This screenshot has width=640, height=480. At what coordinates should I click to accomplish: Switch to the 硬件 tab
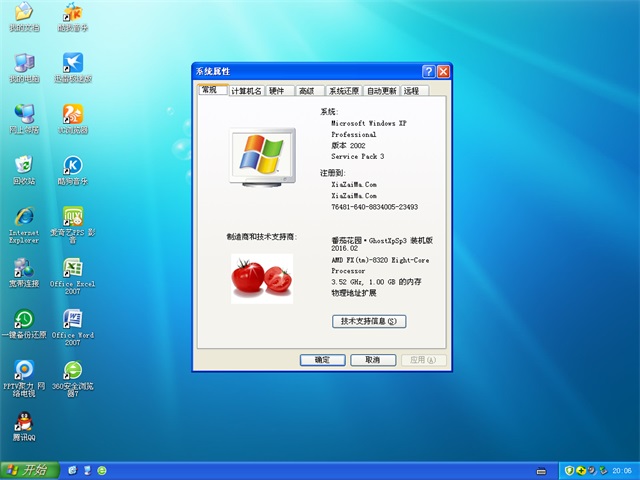[x=277, y=91]
